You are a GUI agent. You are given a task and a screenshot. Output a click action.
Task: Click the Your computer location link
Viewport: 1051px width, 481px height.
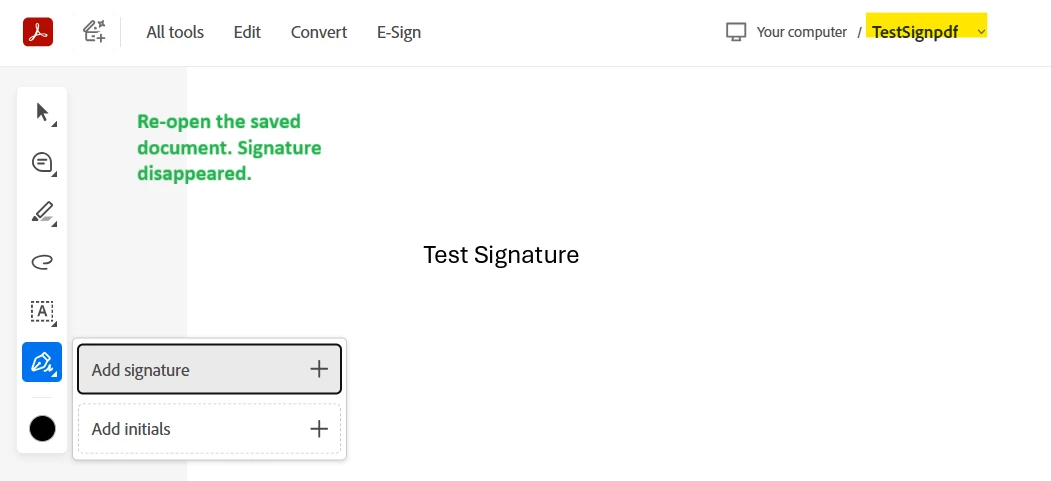click(x=802, y=32)
